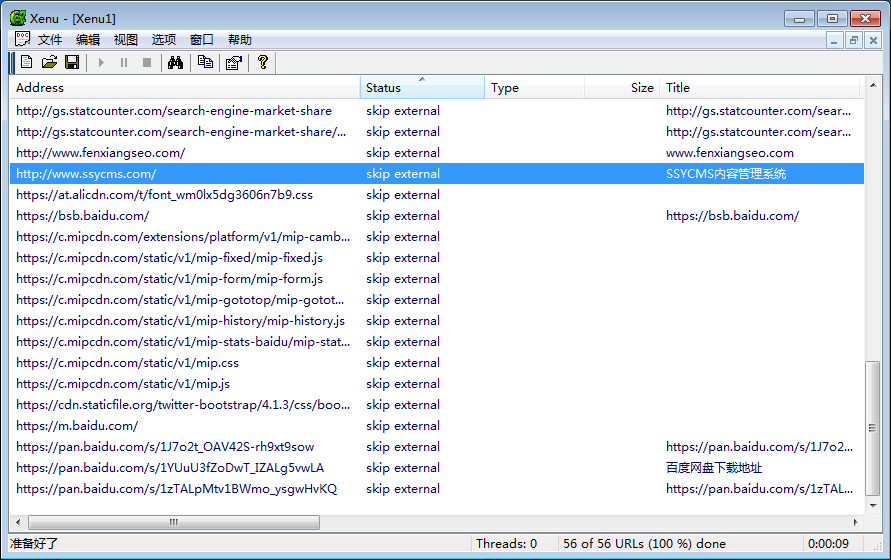Image resolution: width=891 pixels, height=560 pixels.
Task: Save results using the floppy disk icon
Action: pos(72,63)
